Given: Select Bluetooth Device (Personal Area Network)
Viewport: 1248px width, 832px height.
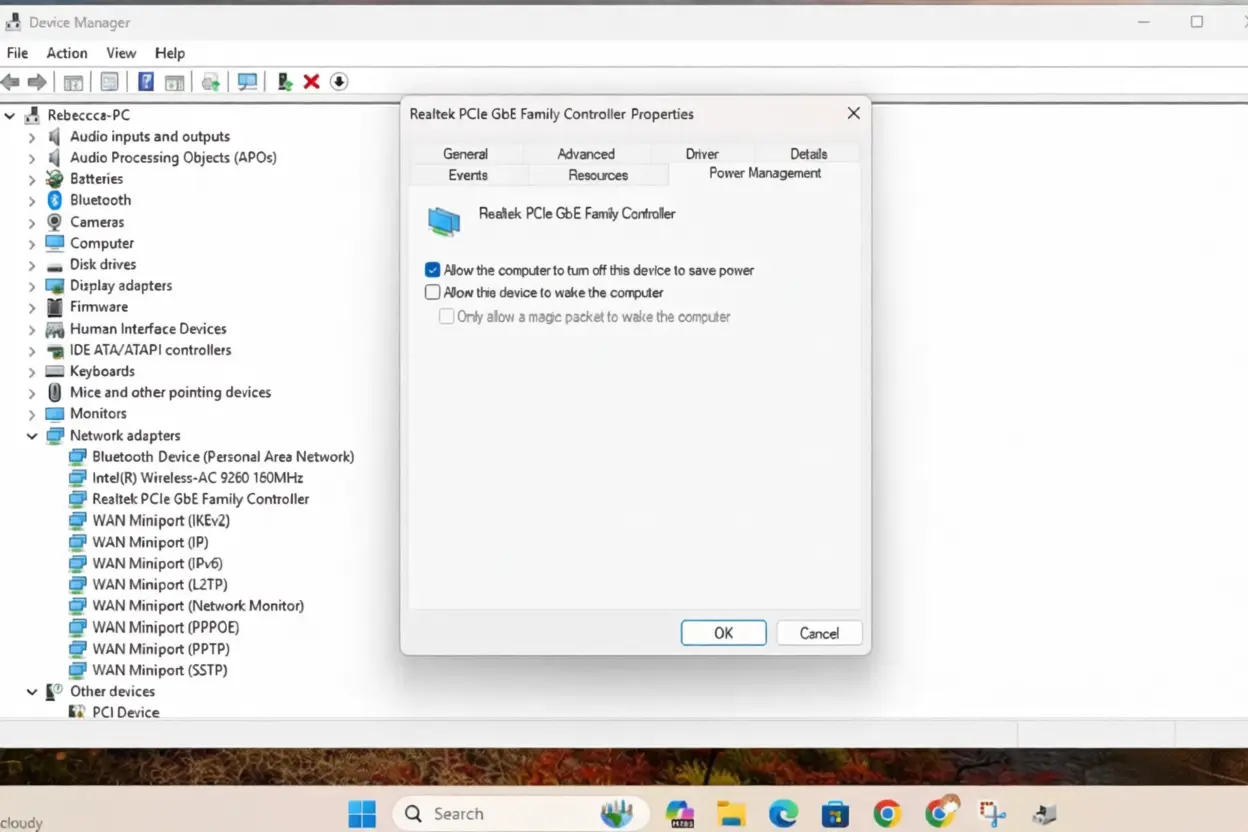Looking at the screenshot, I should pyautogui.click(x=223, y=457).
